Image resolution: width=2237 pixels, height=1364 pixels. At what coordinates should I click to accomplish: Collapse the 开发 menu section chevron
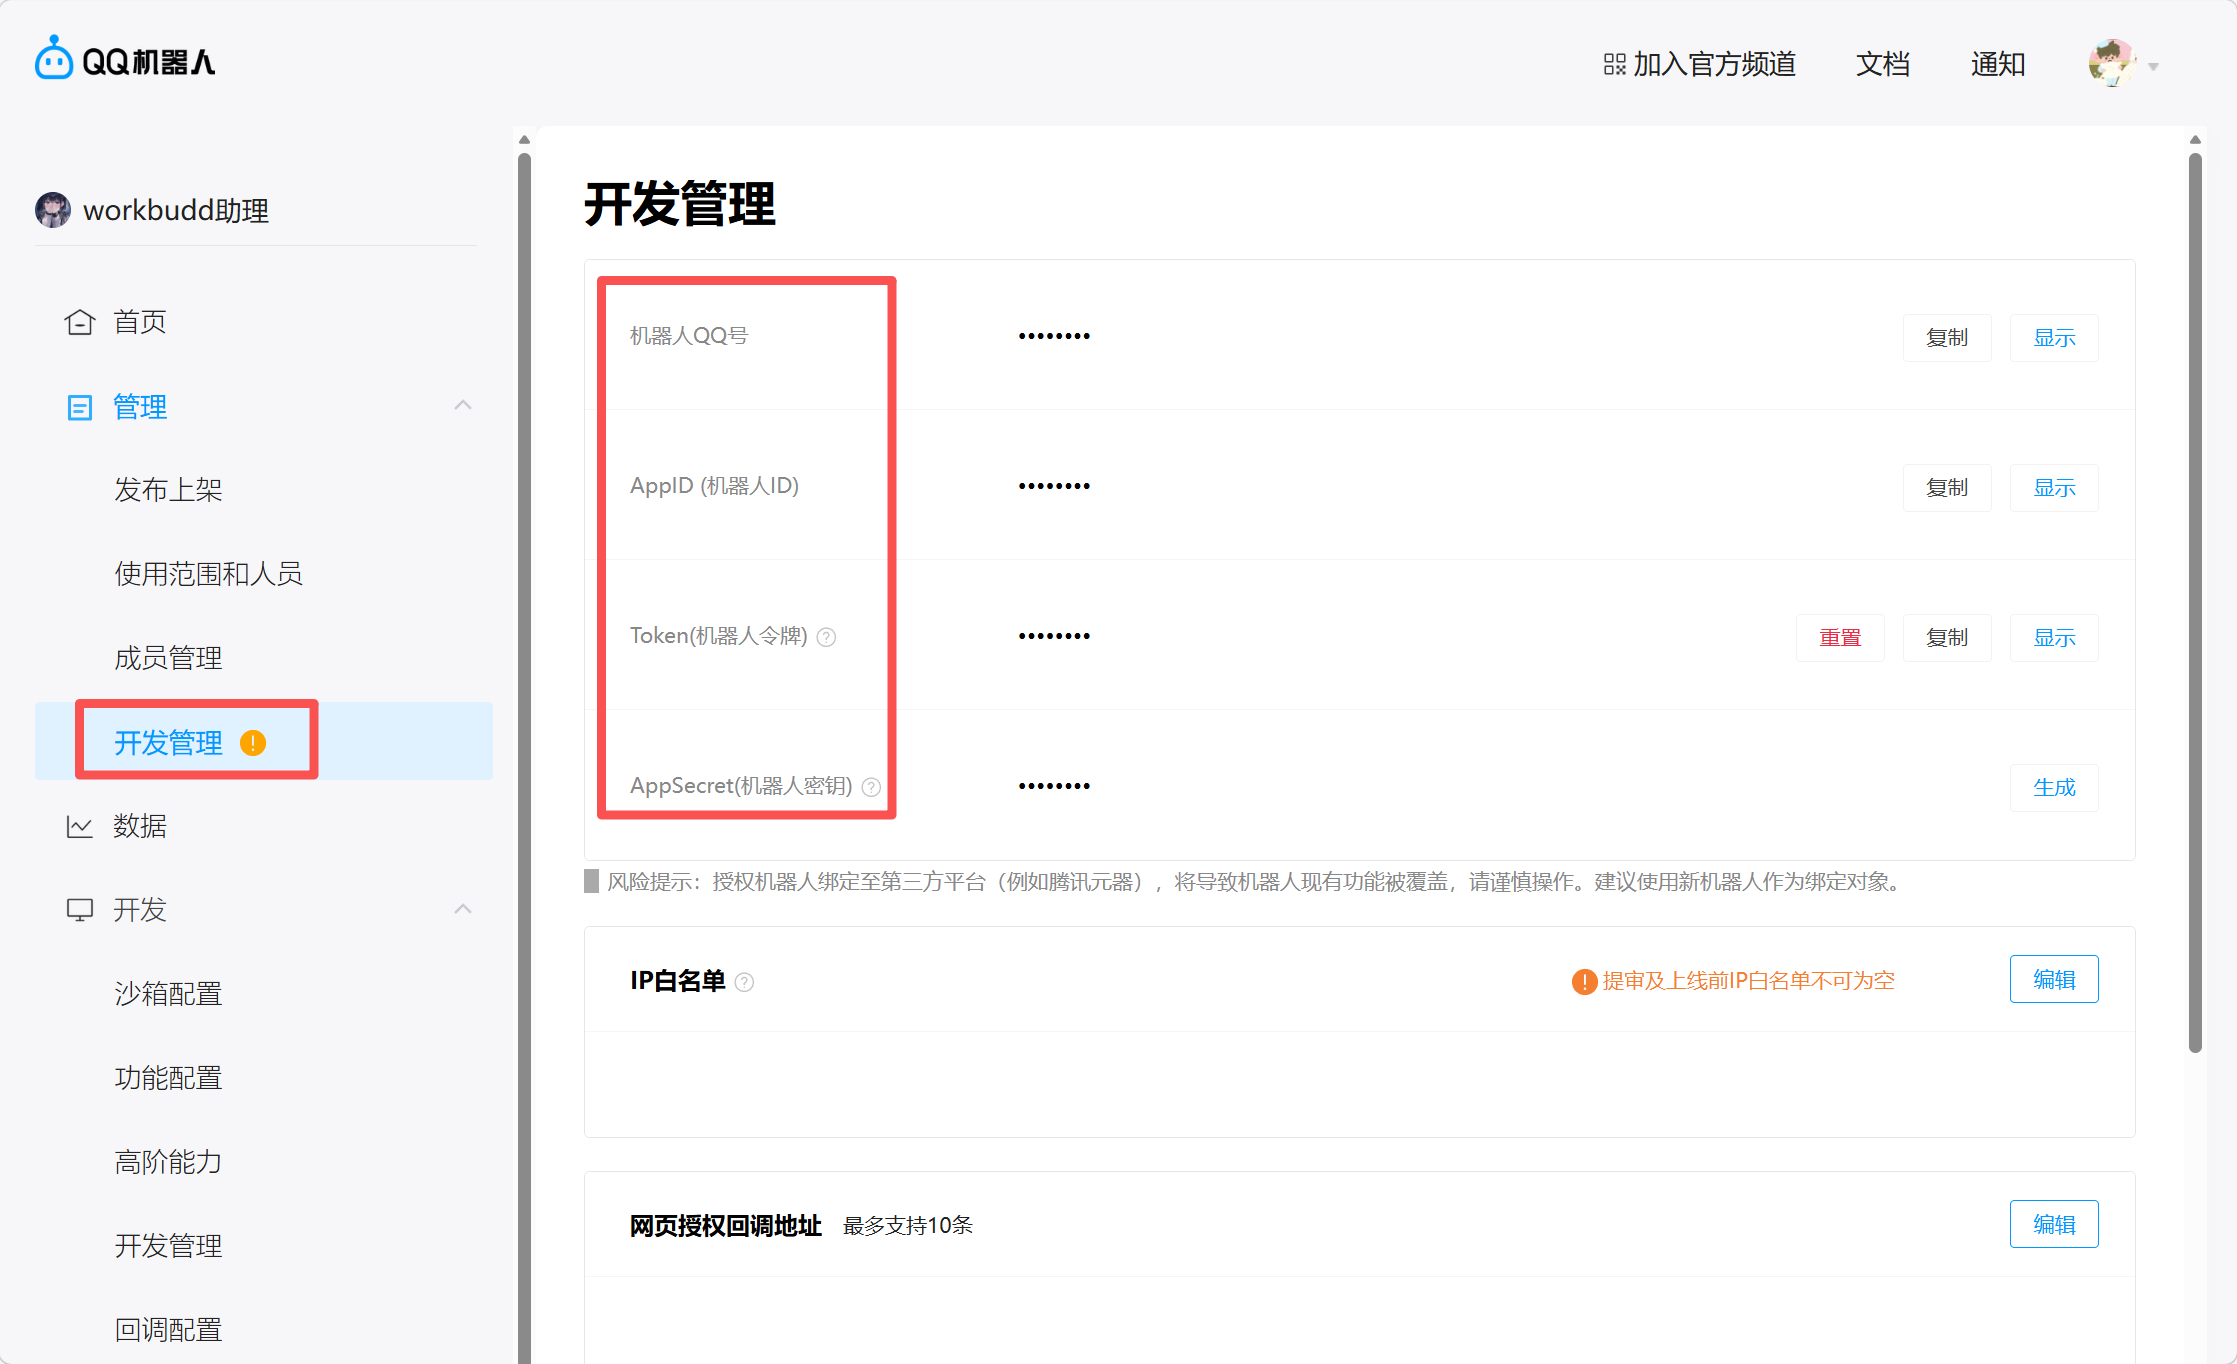(x=462, y=910)
